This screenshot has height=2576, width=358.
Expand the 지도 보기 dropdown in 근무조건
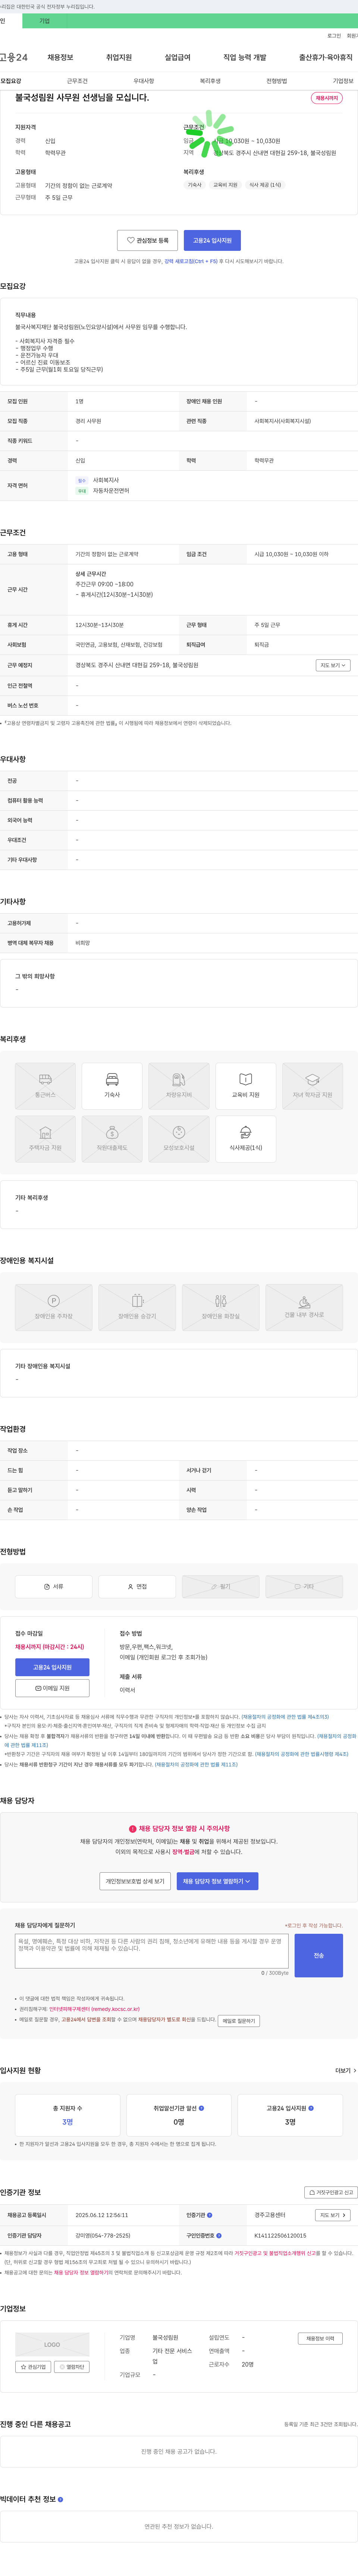pyautogui.click(x=333, y=665)
